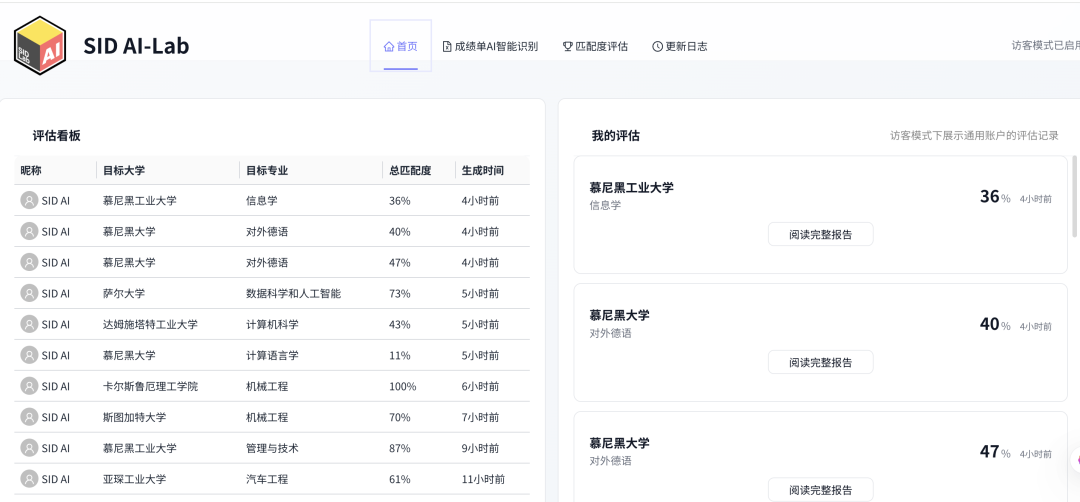
Task: Click the avatar in the 达姆施塔特工业大学 row
Action: point(29,324)
